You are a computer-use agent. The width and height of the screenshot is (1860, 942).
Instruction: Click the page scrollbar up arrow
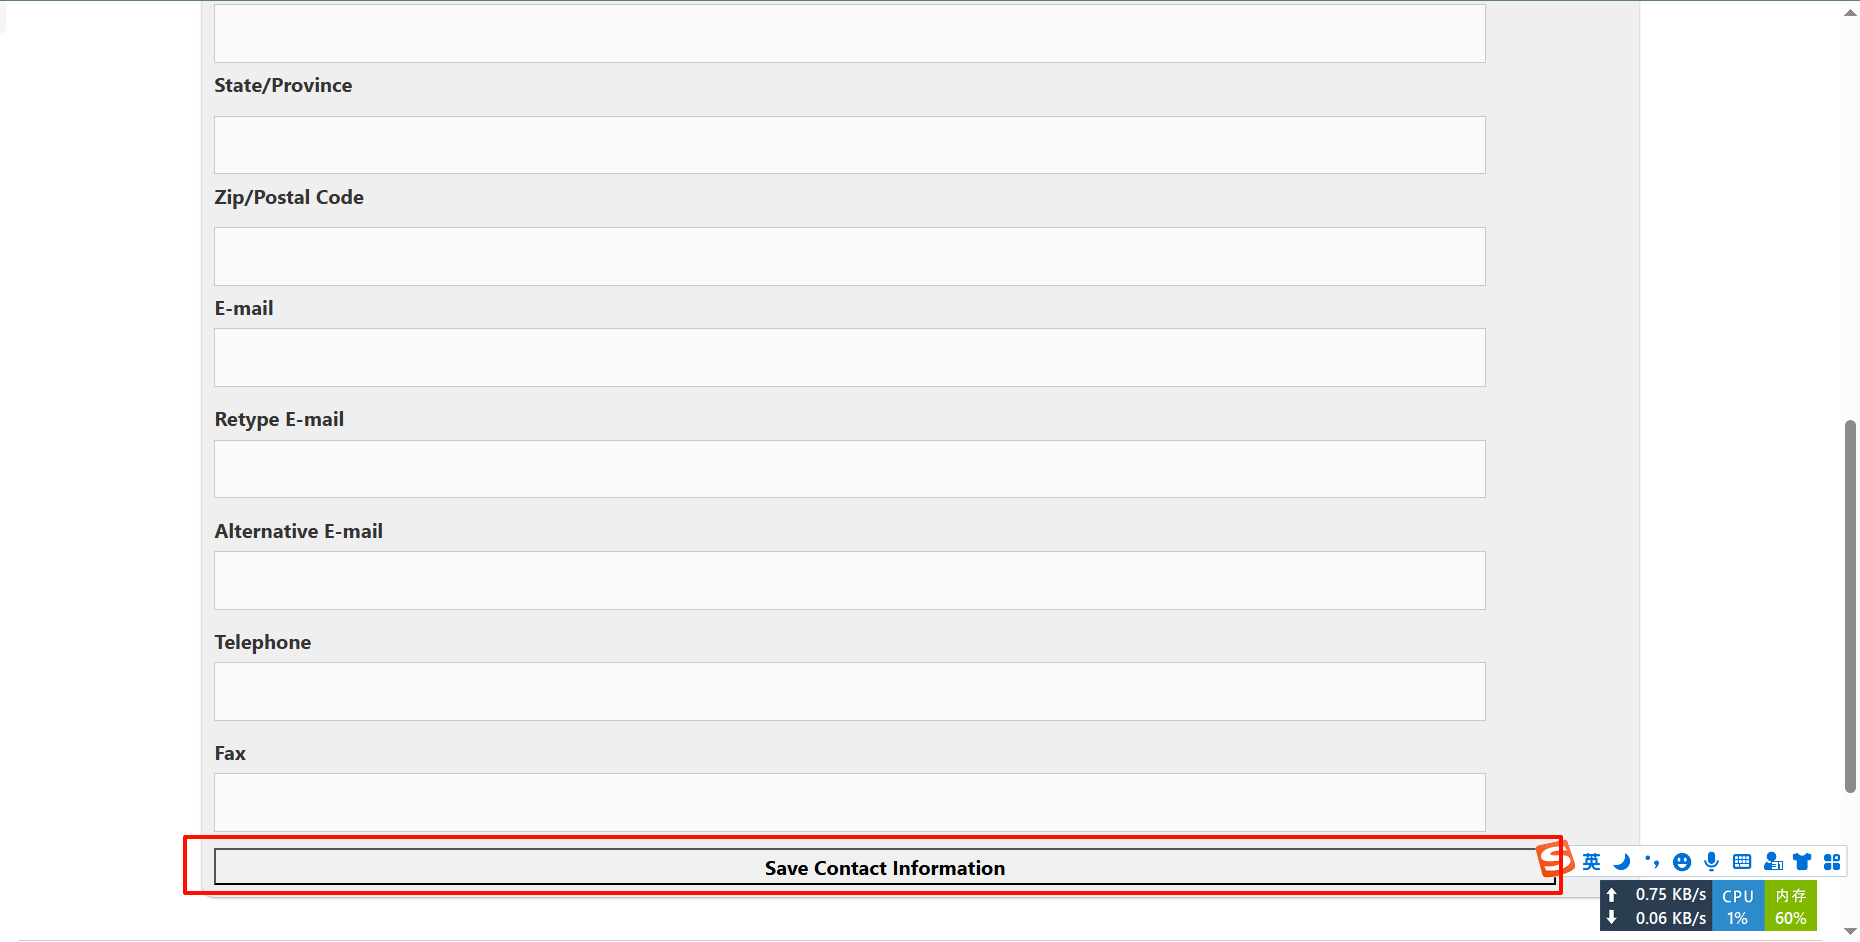click(1850, 12)
